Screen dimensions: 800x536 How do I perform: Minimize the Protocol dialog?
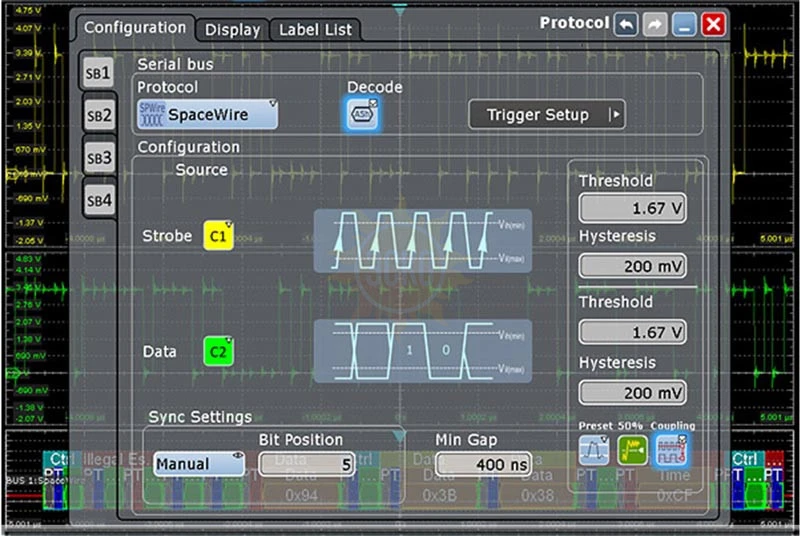pyautogui.click(x=684, y=24)
